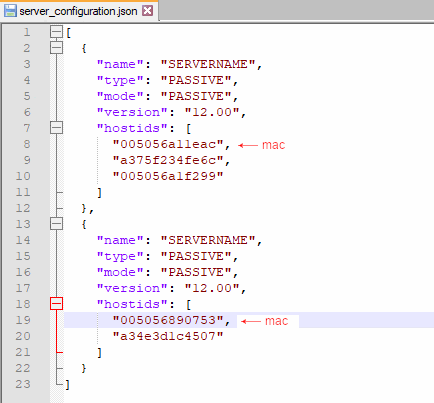Click the "005056a11eac" host id value
Image resolution: width=434 pixels, height=403 pixels.
point(168,144)
